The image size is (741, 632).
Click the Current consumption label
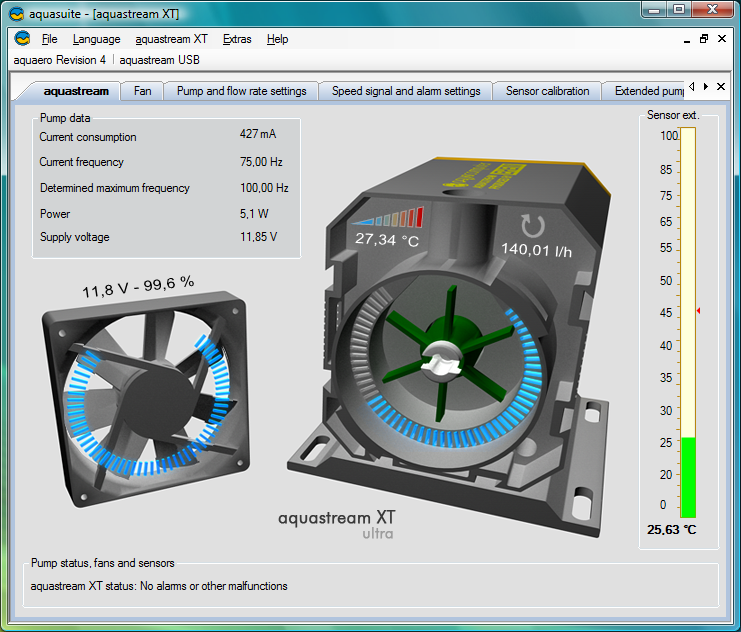pos(88,137)
